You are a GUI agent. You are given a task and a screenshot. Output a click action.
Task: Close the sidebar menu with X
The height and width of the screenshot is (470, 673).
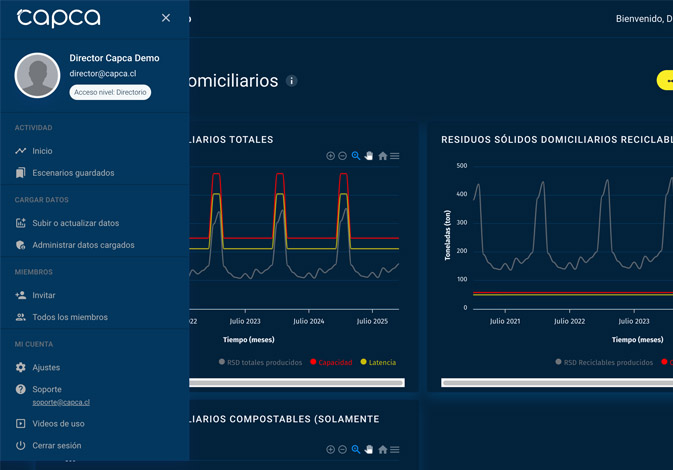pos(166,18)
